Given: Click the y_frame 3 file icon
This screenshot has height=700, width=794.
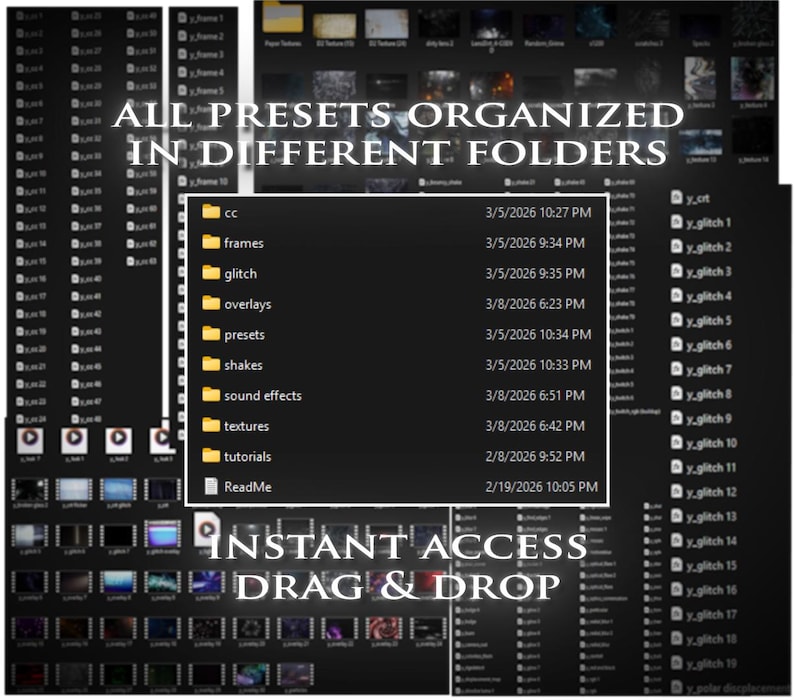Looking at the screenshot, I should tap(182, 54).
